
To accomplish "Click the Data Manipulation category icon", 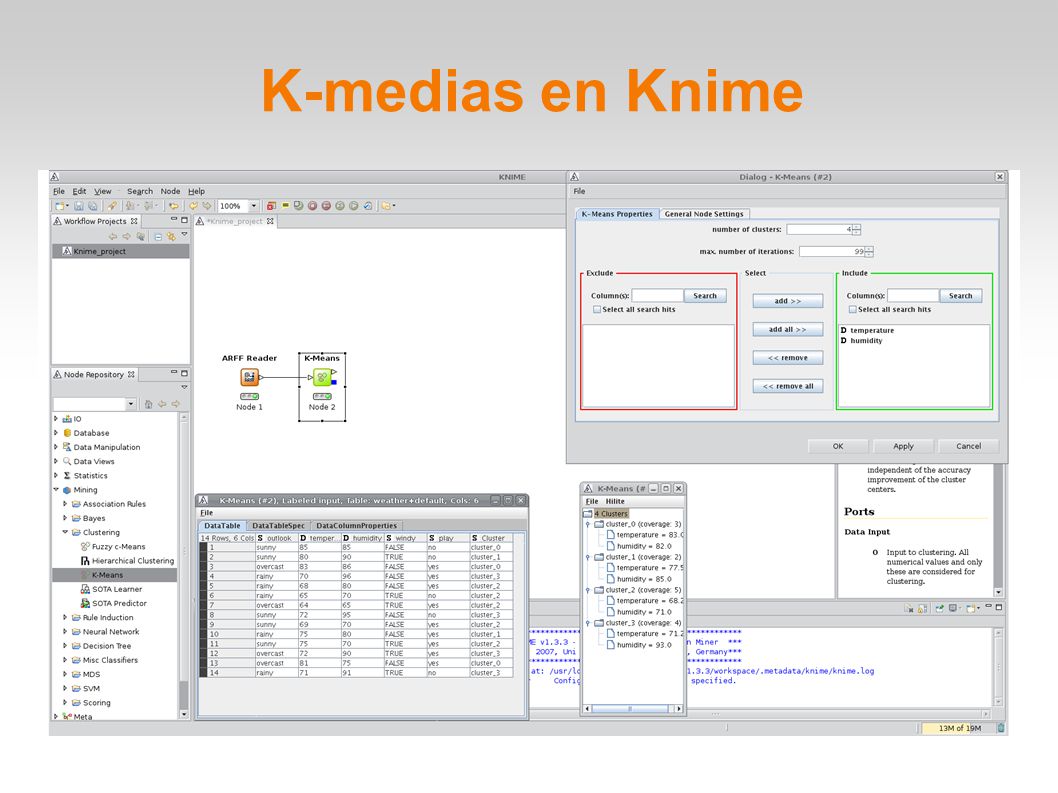I will coord(67,447).
